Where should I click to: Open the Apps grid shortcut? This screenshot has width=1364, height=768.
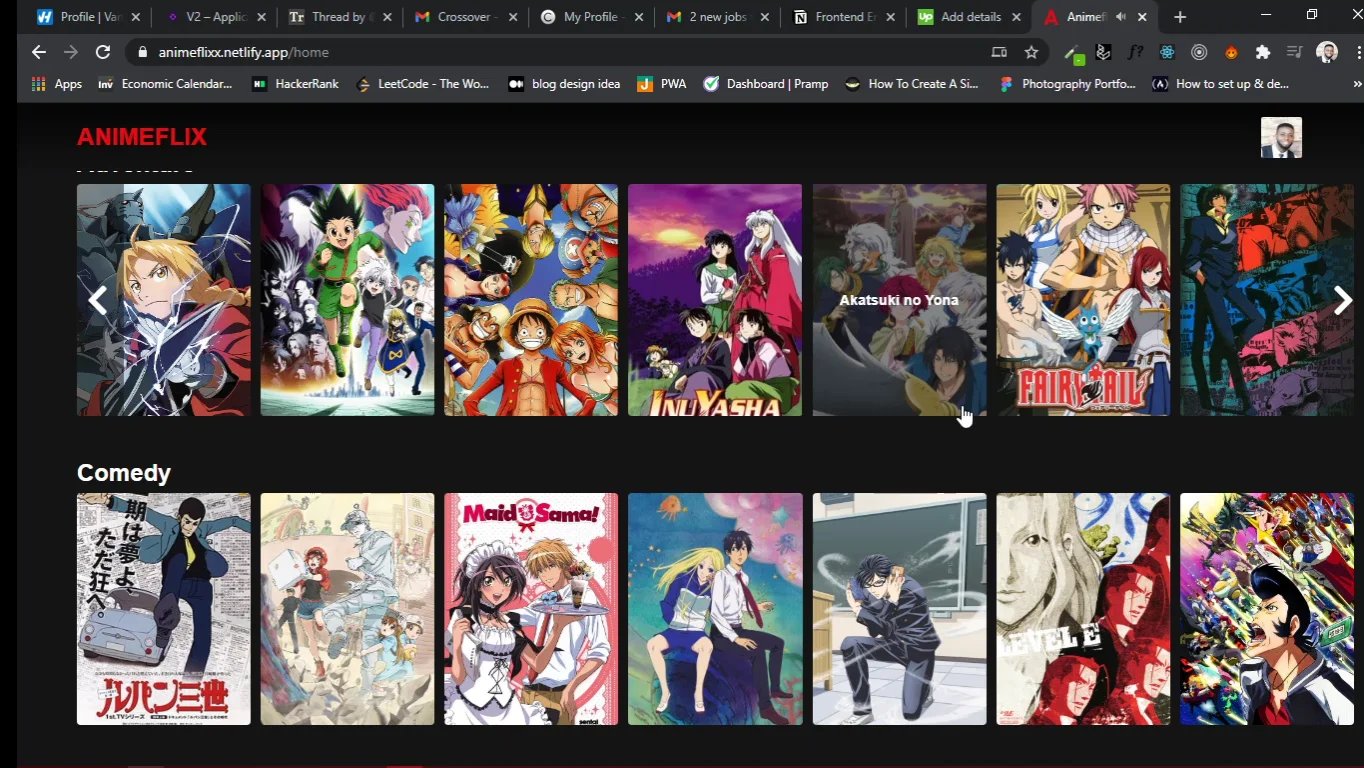[x=56, y=84]
